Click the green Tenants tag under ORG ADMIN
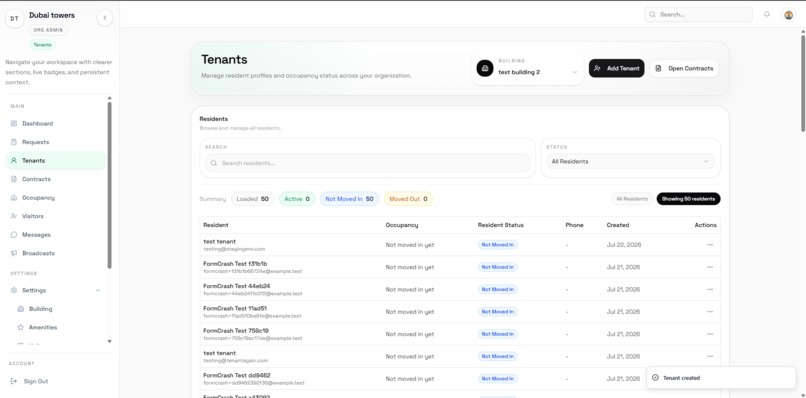Screen dimensions: 806x398 pyautogui.click(x=43, y=45)
